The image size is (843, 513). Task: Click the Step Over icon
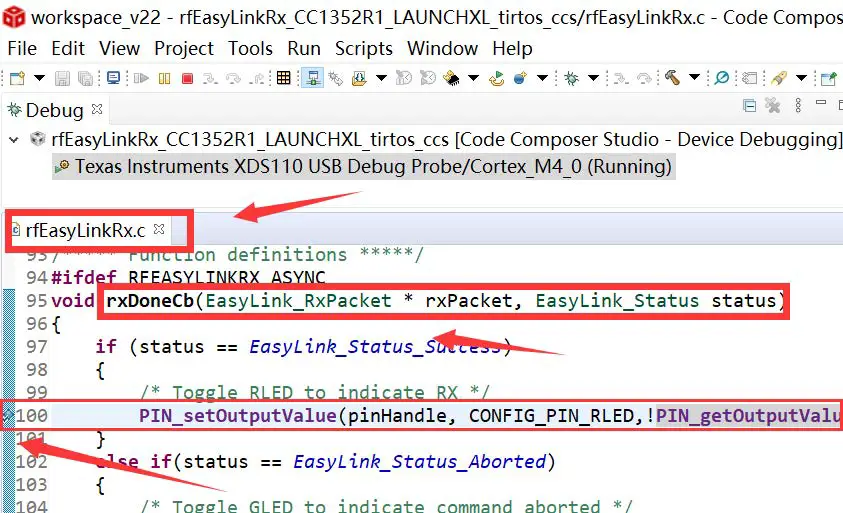233,79
